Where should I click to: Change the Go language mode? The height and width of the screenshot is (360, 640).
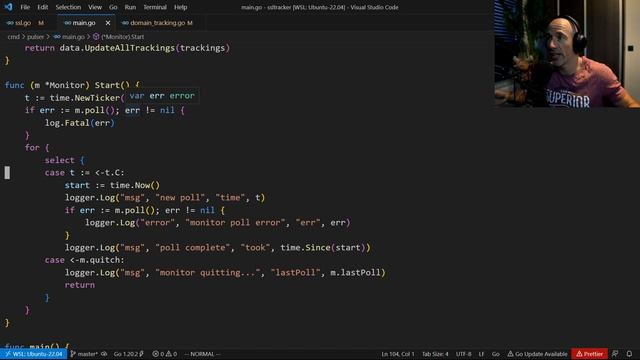tap(495, 354)
